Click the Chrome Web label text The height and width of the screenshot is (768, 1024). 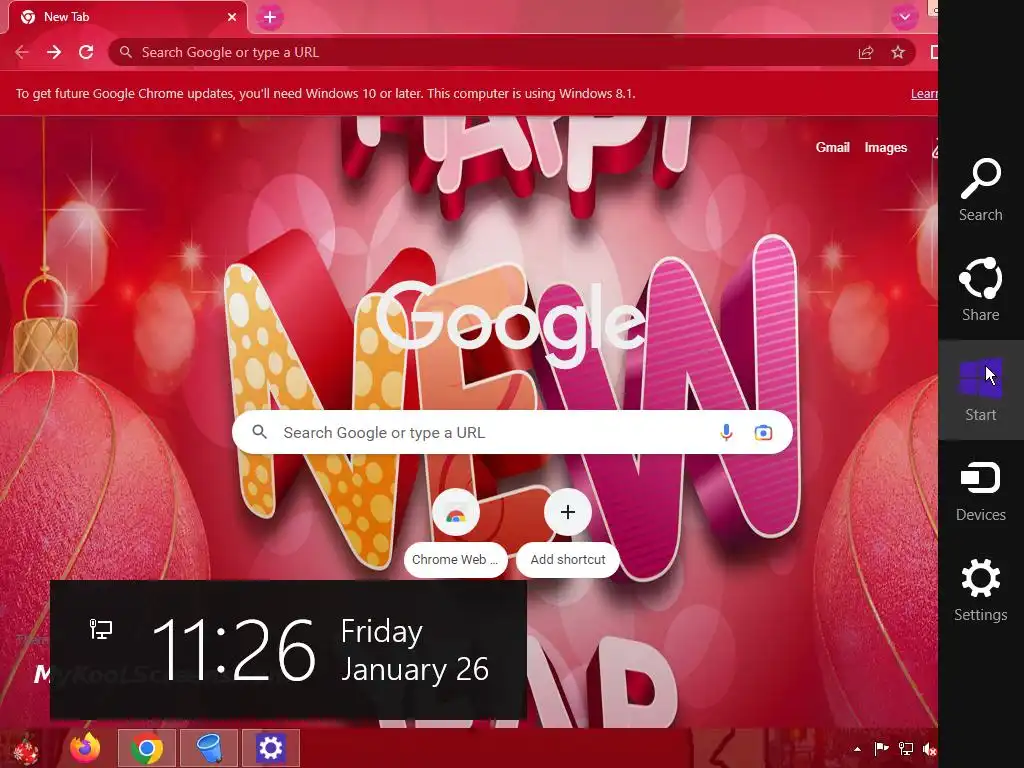pyautogui.click(x=455, y=560)
